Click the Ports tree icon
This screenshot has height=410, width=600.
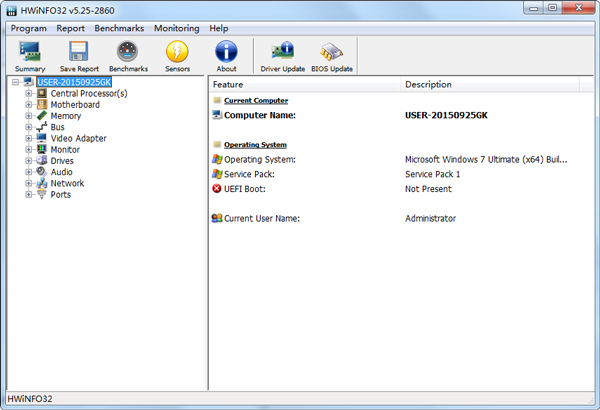point(42,194)
